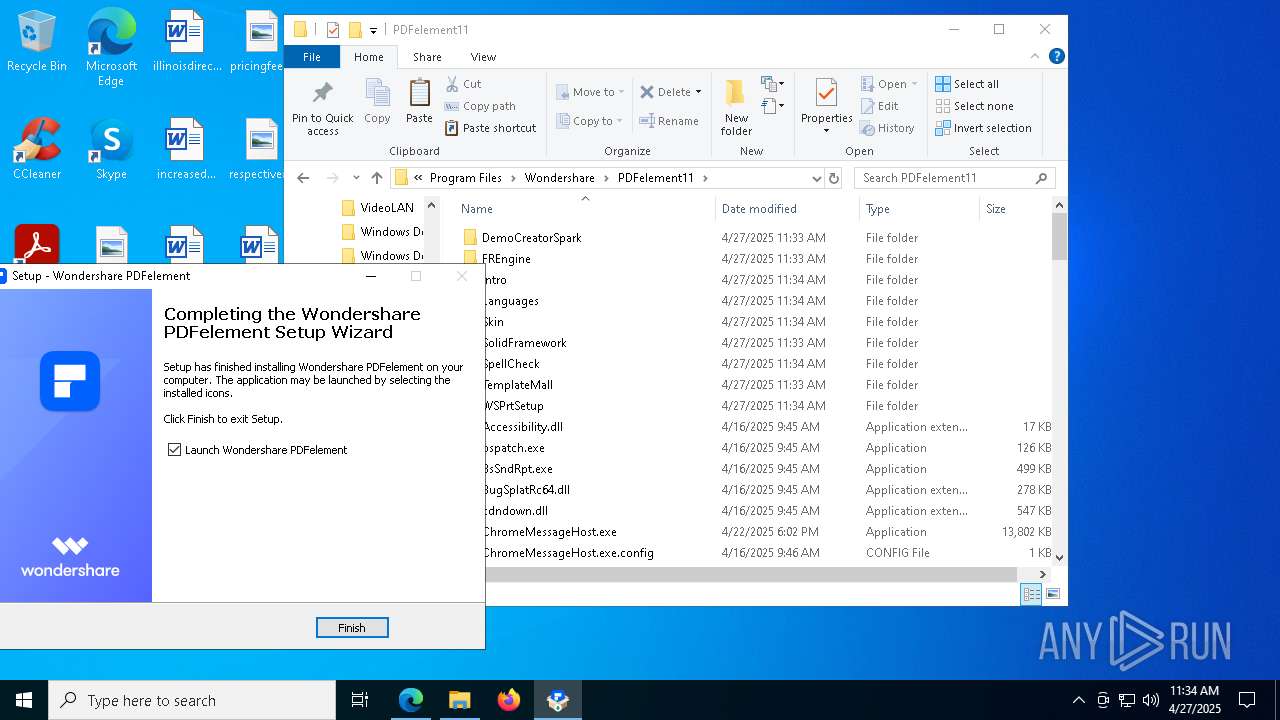This screenshot has height=720, width=1280.
Task: Open Skype desktop shortcut
Action: pyautogui.click(x=111, y=149)
